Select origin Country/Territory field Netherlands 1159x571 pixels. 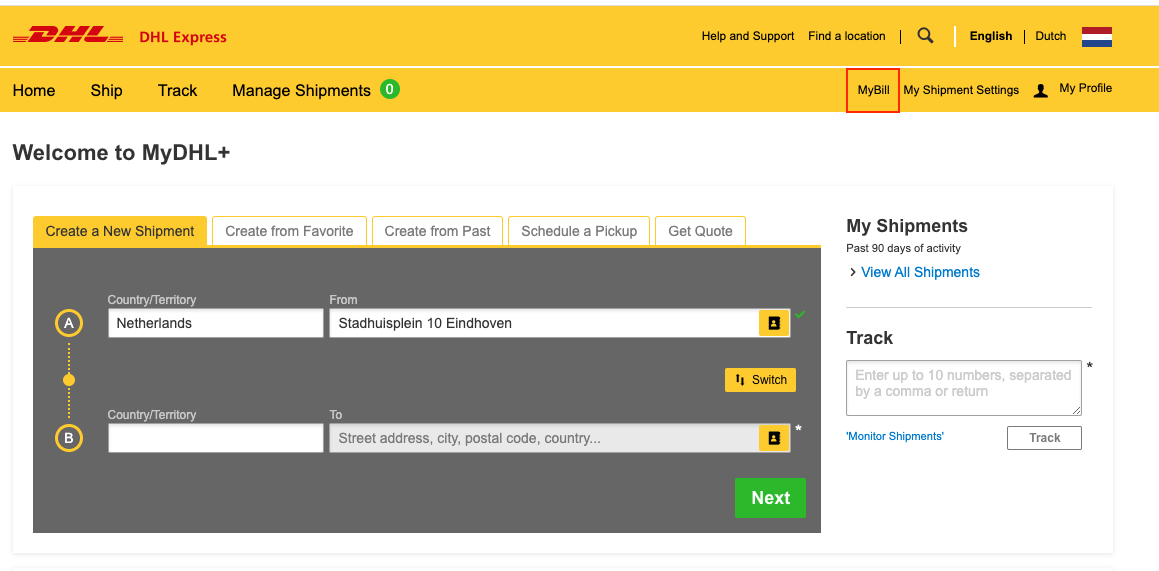[215, 323]
